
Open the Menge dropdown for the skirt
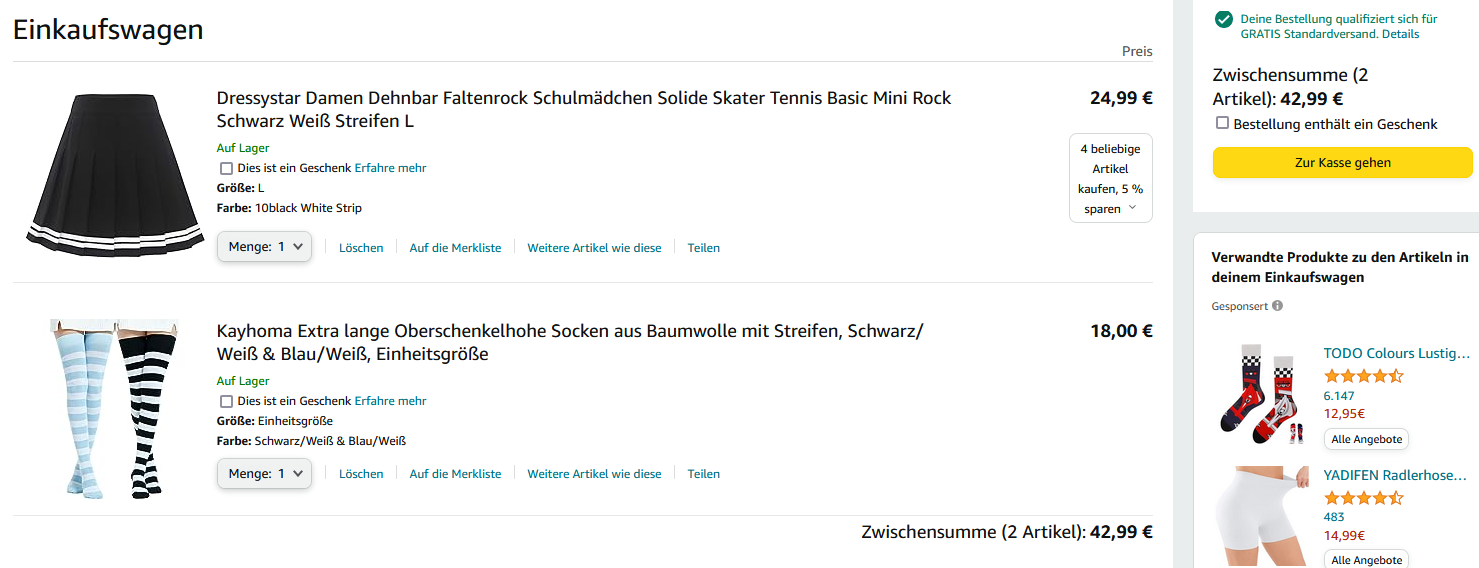[x=265, y=247]
